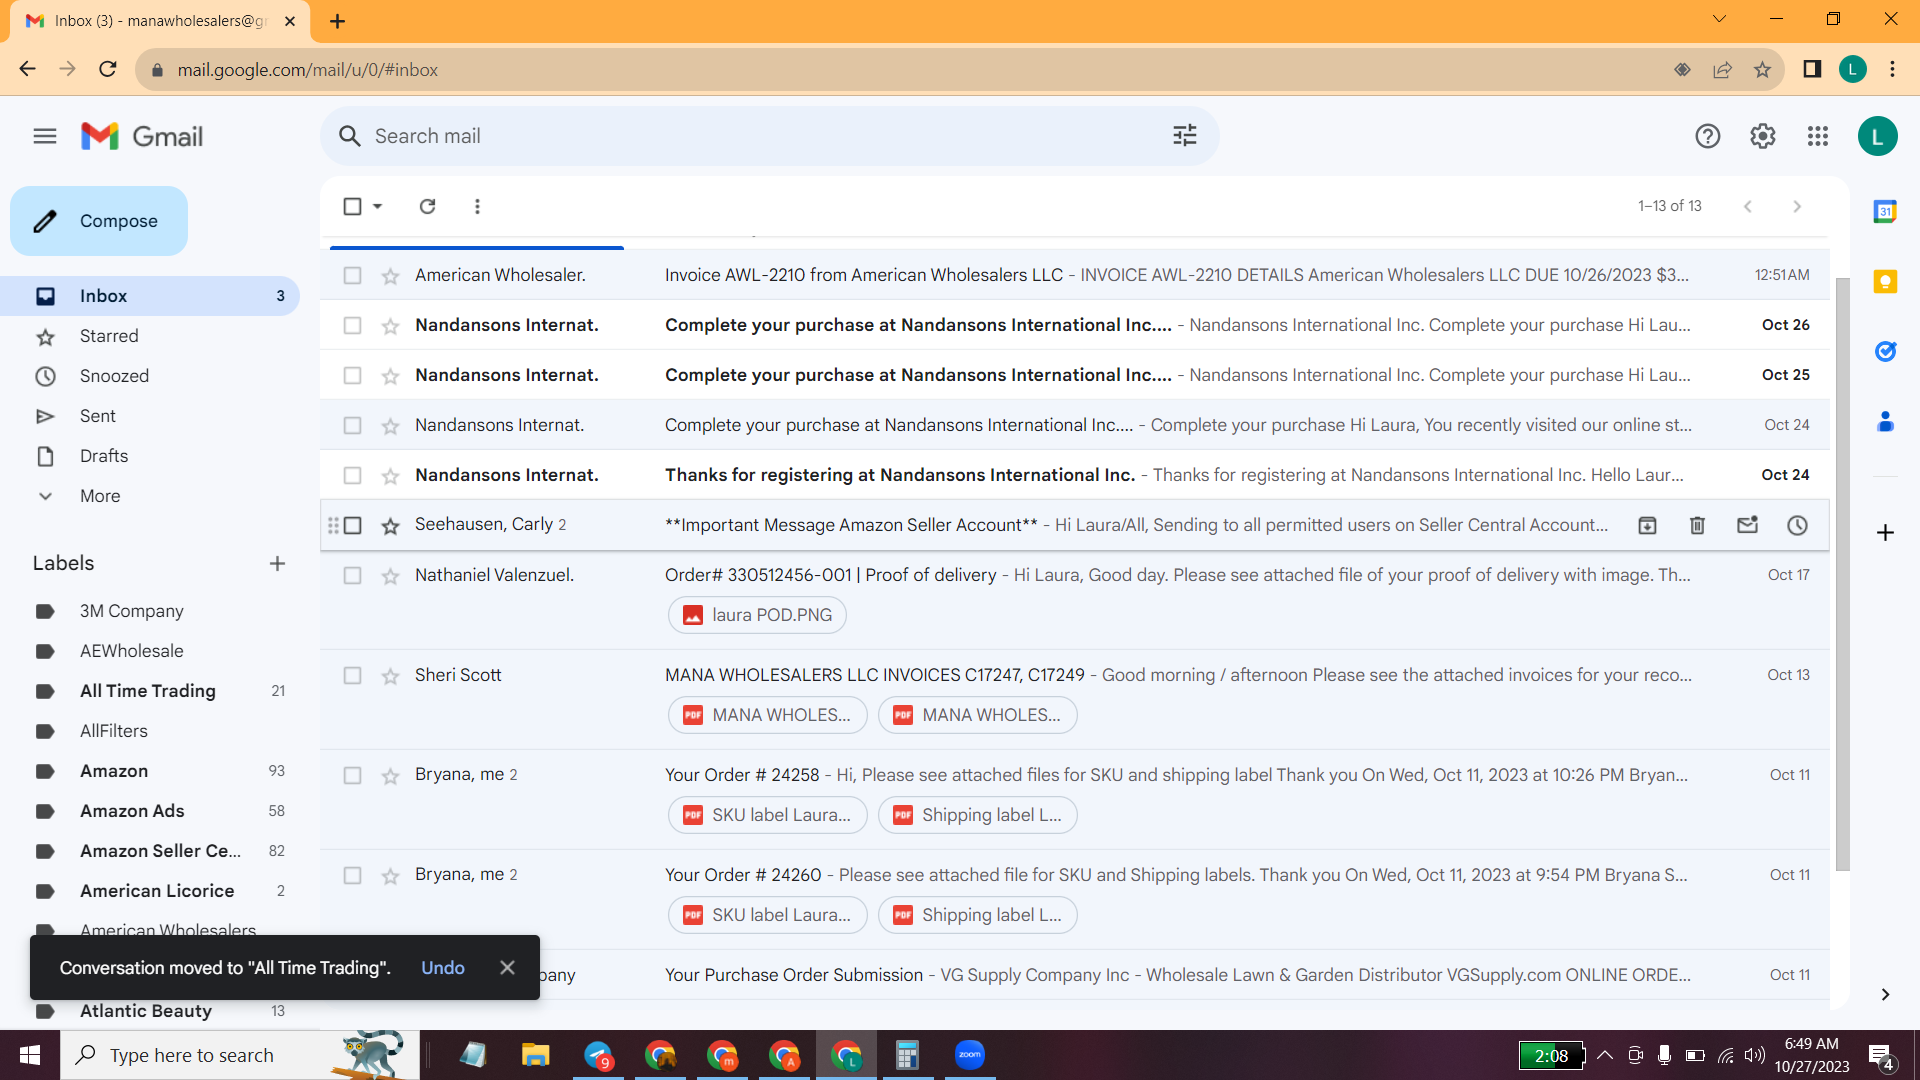Open search filter options icon
The image size is (1920, 1080).
pyautogui.click(x=1185, y=136)
